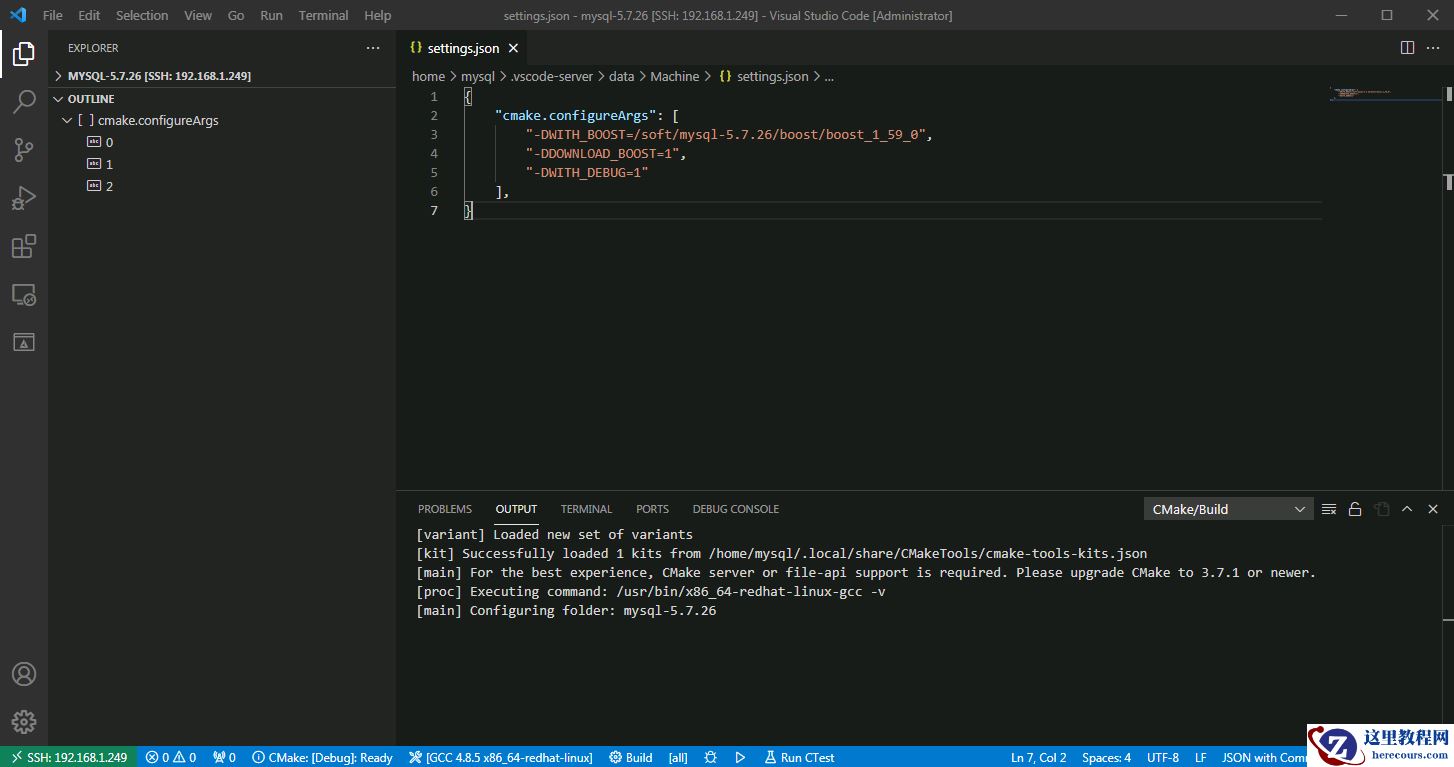
Task: Switch to the PROBLEMS panel tab
Action: click(444, 509)
